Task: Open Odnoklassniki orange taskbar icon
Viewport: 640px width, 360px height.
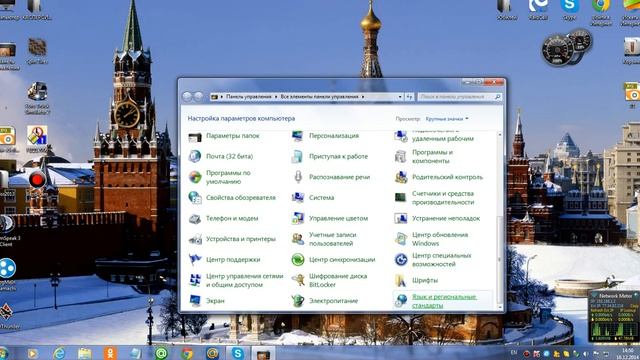Action: [x=110, y=353]
